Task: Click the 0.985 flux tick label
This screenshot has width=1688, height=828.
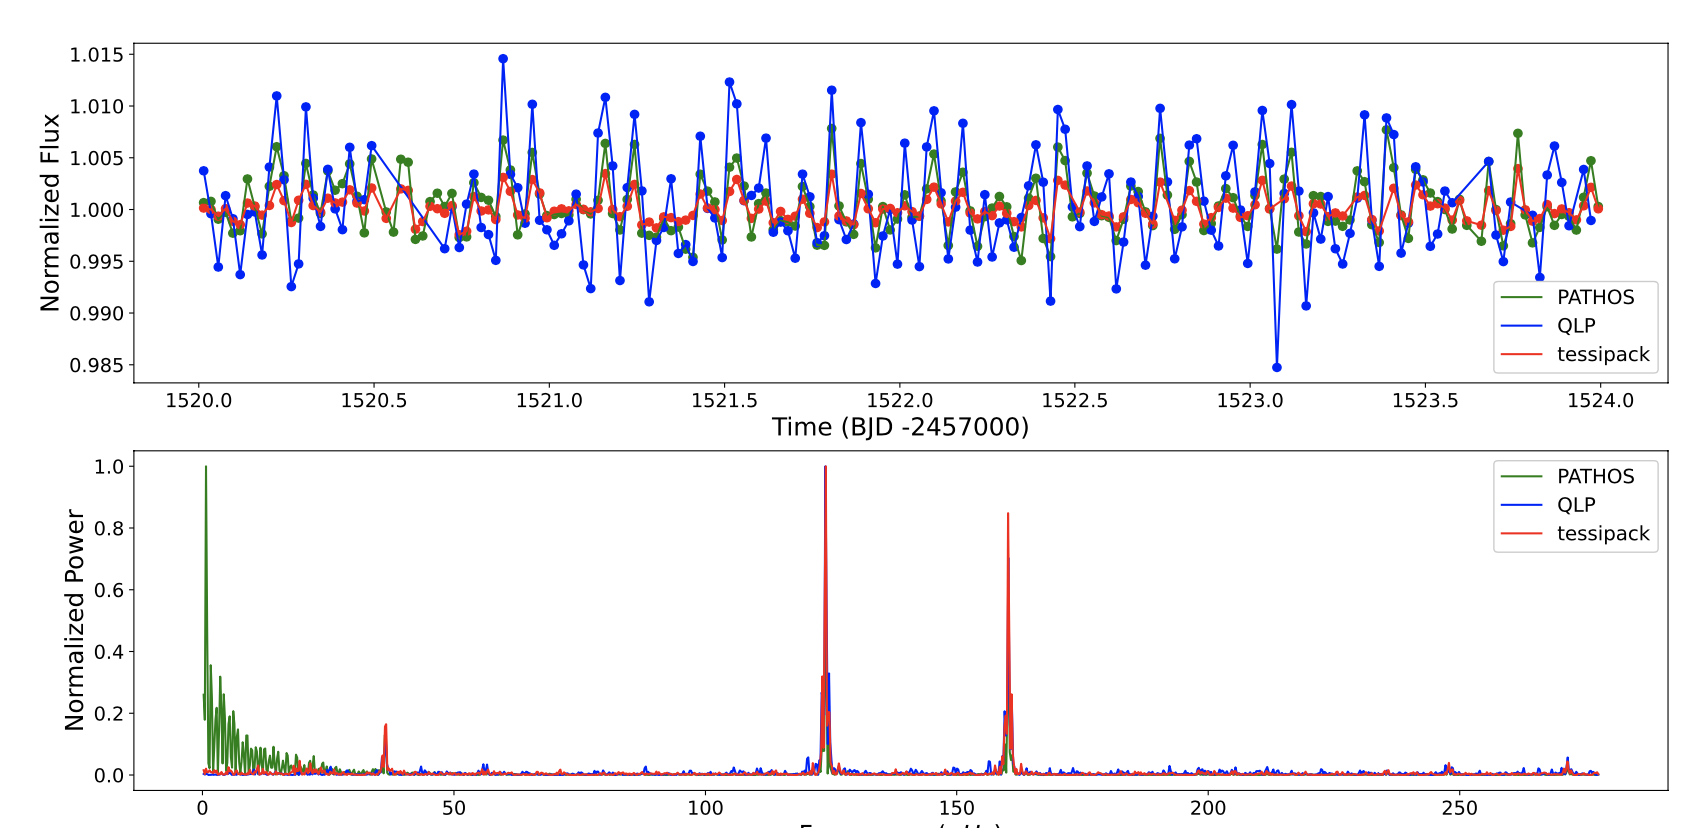Action: click(x=97, y=366)
